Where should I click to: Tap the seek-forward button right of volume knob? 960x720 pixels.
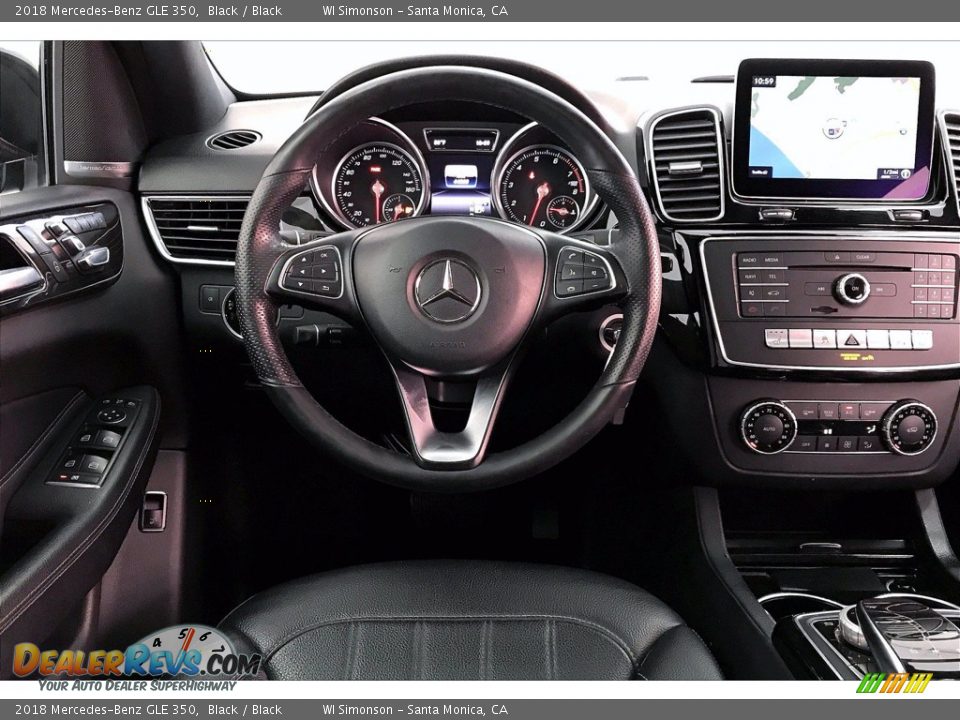coord(880,290)
